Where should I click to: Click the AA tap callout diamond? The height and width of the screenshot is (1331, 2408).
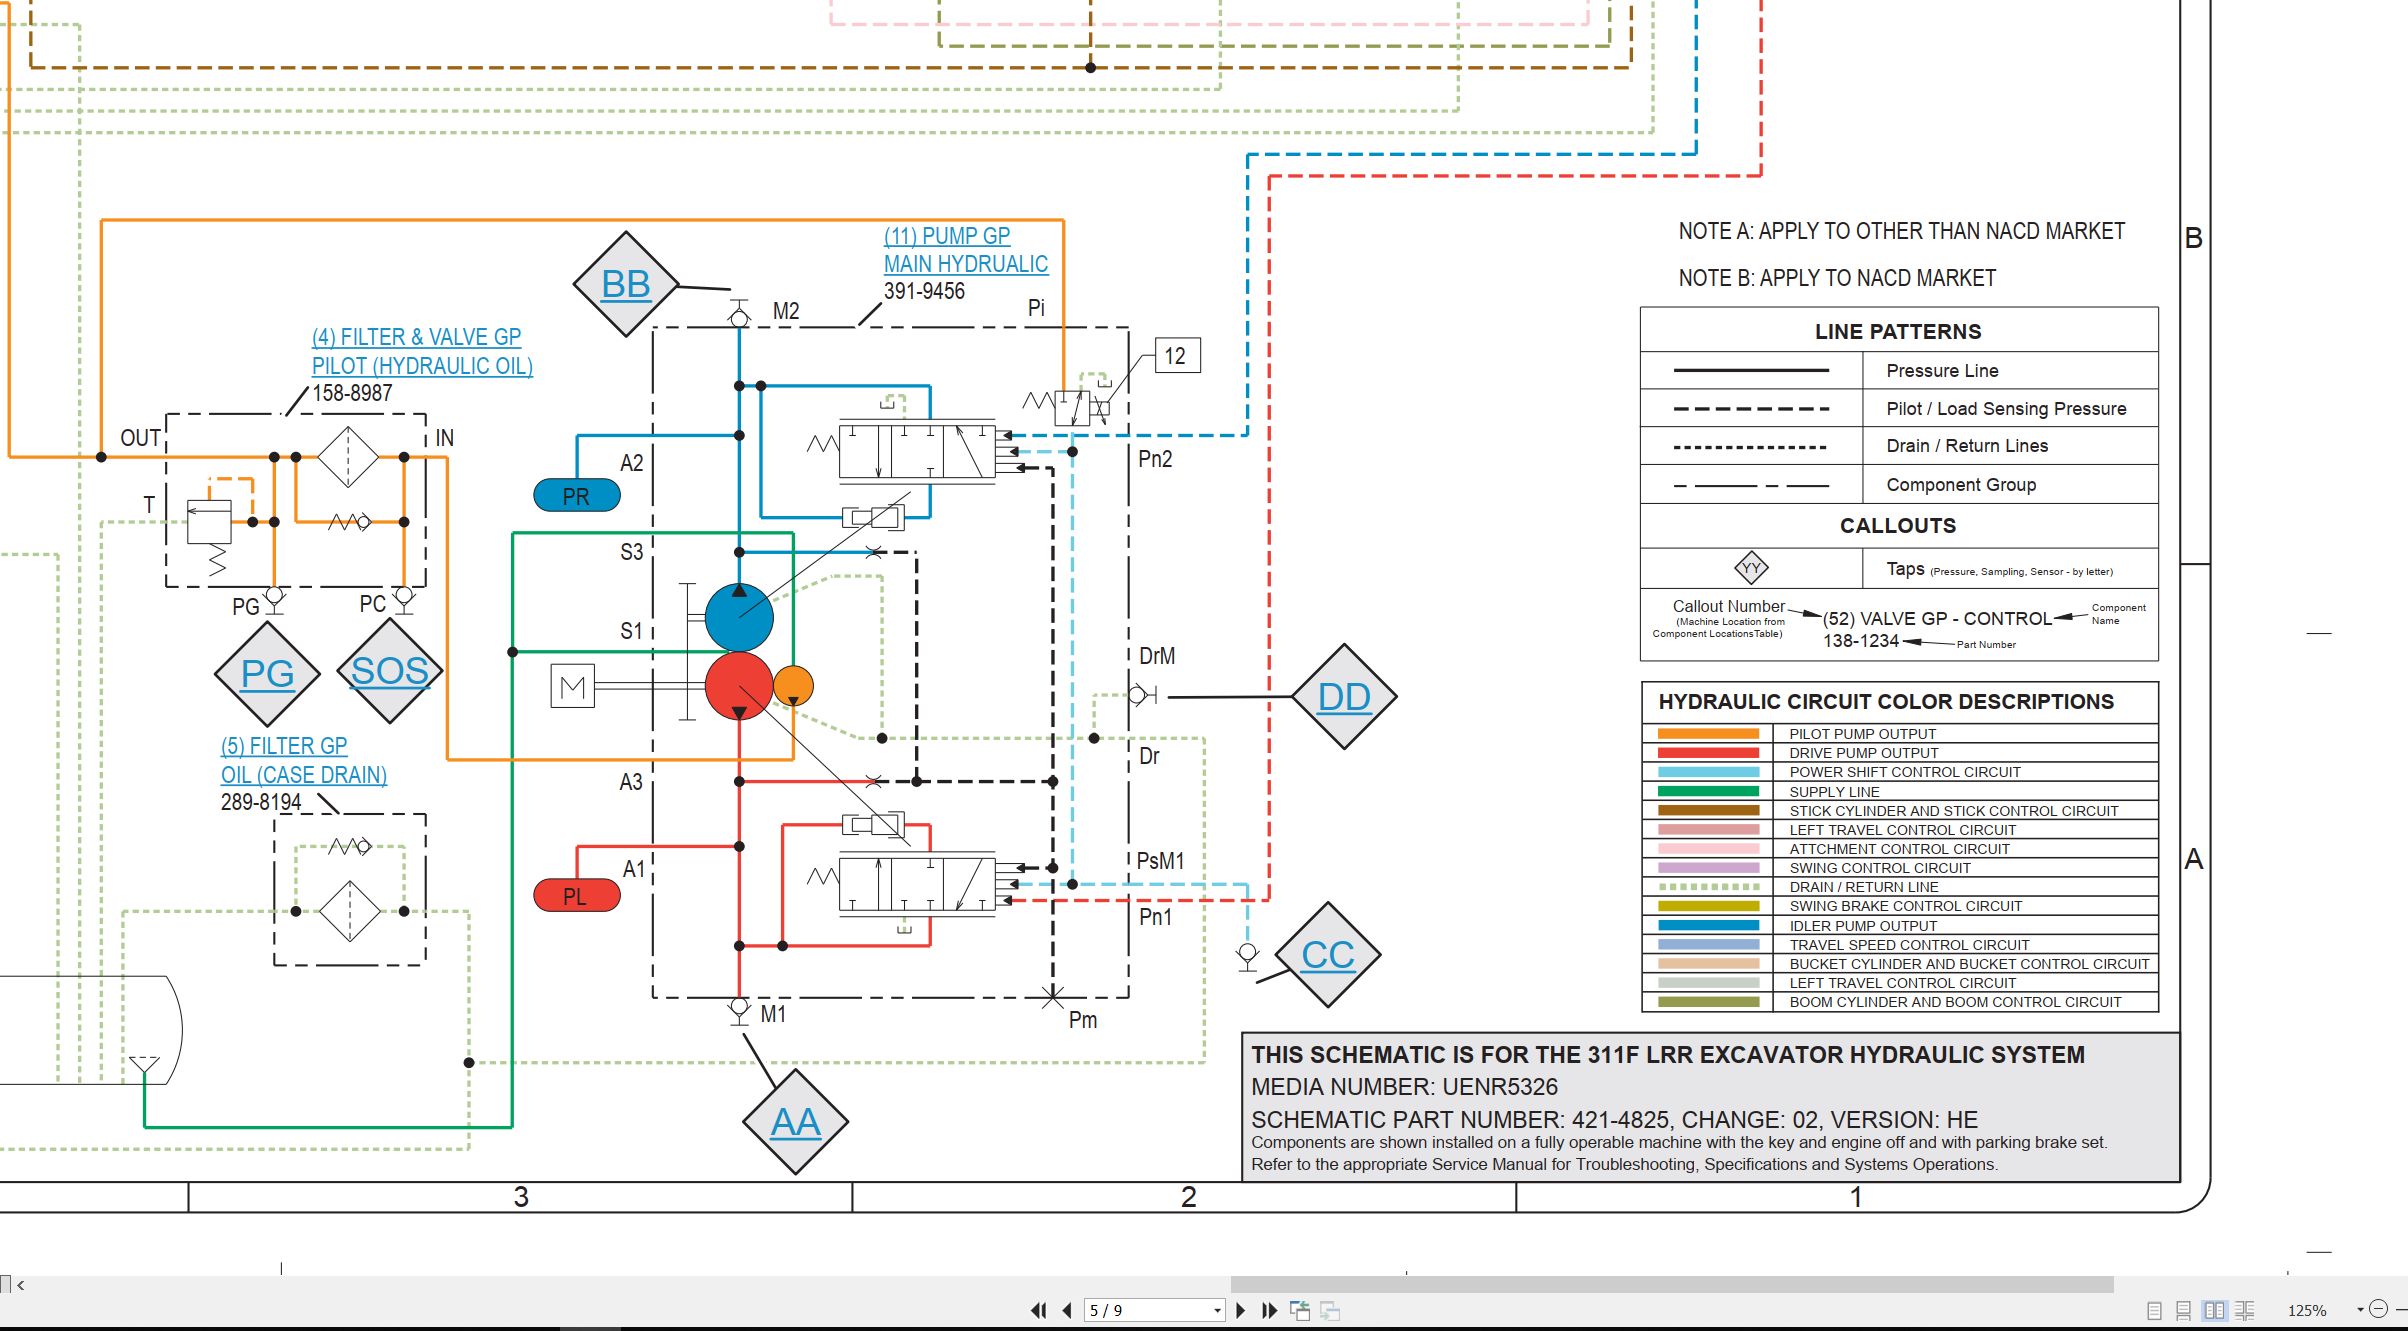(796, 1122)
